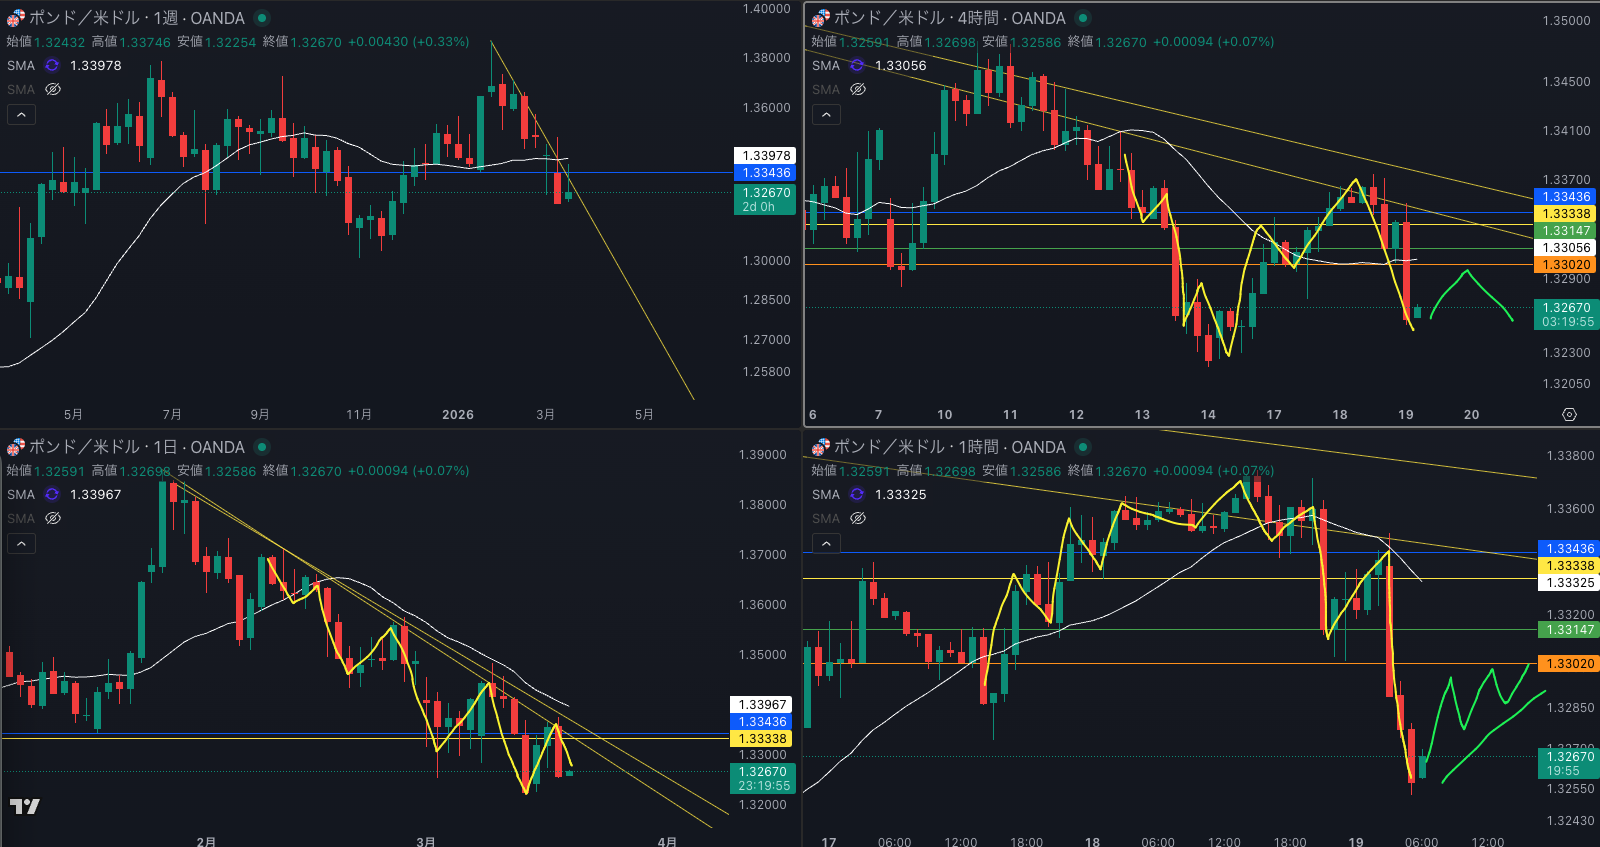Click SMA refresh icon on weekly chart

click(52, 65)
